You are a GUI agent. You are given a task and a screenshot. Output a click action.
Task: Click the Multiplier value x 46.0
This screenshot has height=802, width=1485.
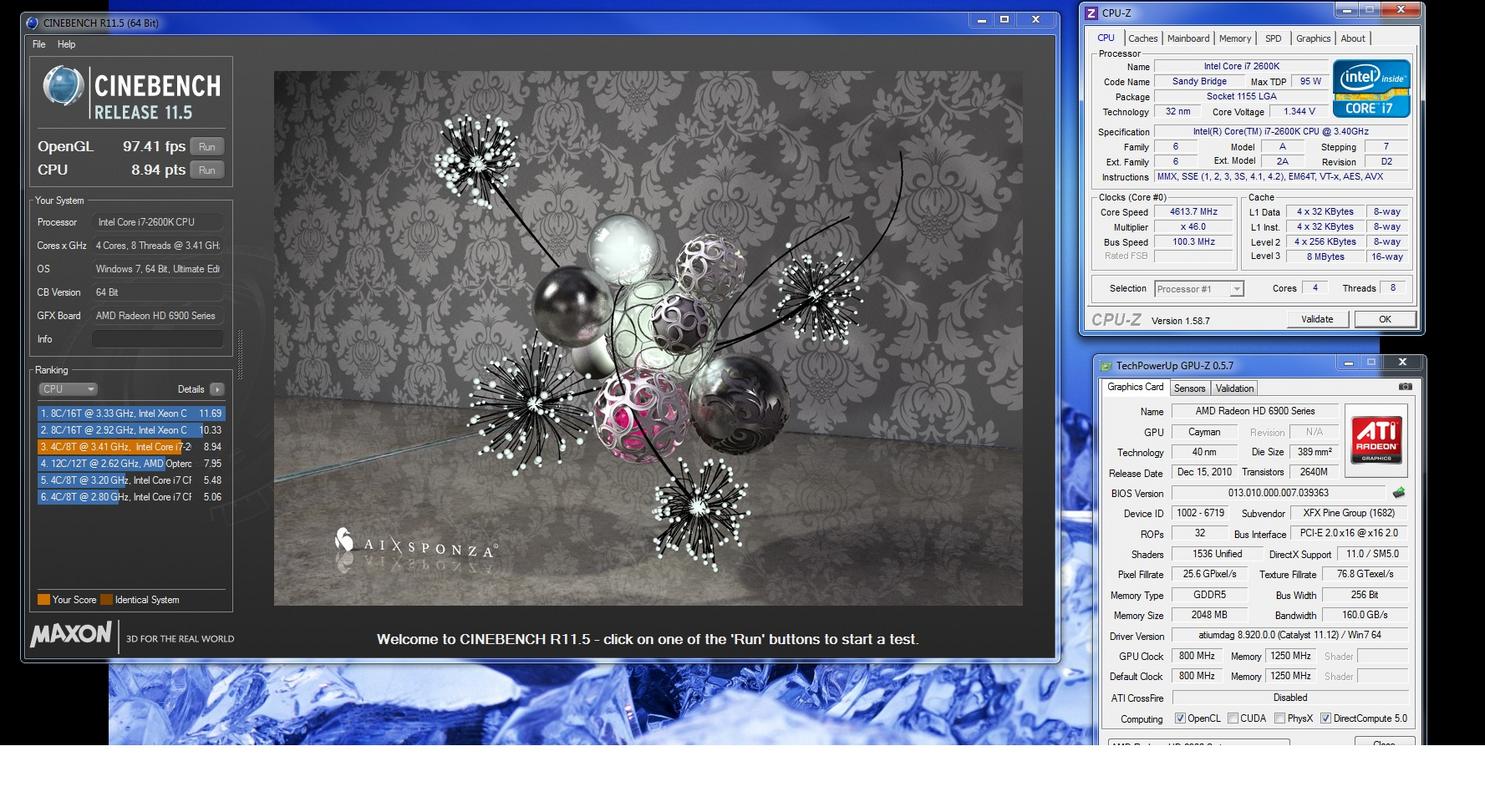point(1192,227)
